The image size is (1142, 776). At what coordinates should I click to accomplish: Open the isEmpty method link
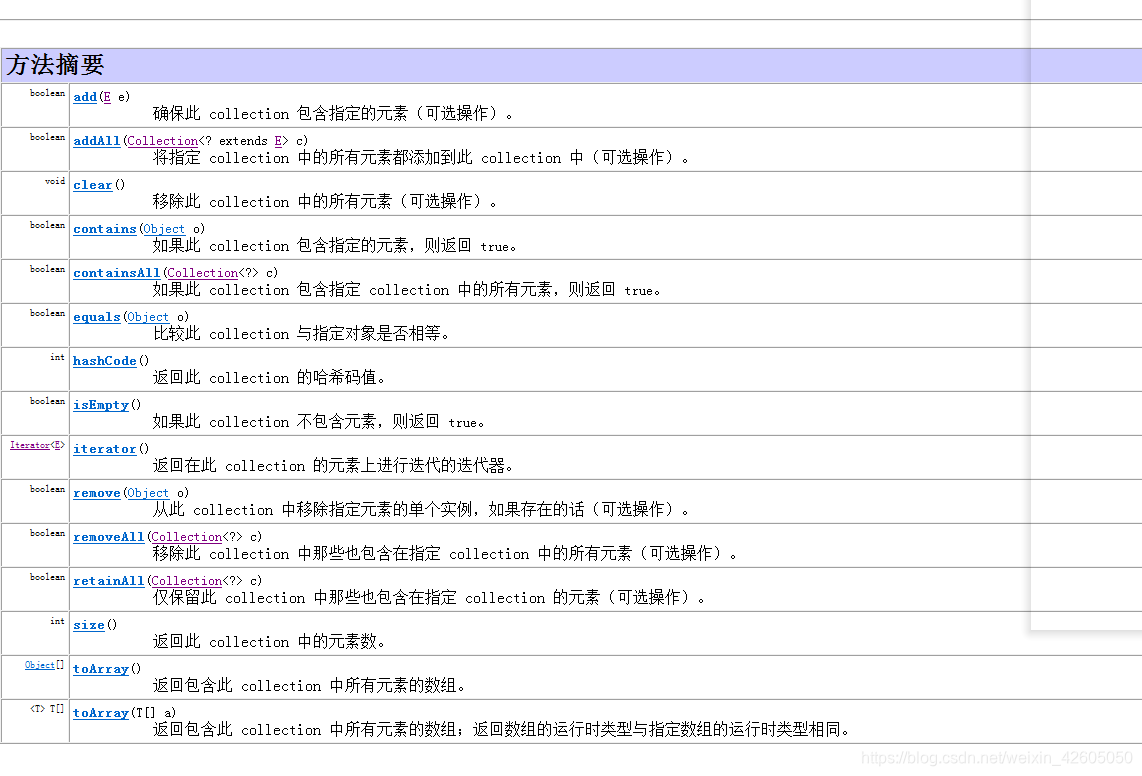[101, 405]
